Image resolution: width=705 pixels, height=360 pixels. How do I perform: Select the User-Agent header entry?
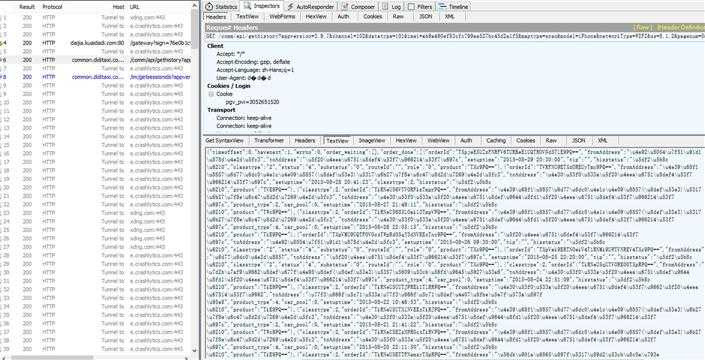pyautogui.click(x=243, y=78)
